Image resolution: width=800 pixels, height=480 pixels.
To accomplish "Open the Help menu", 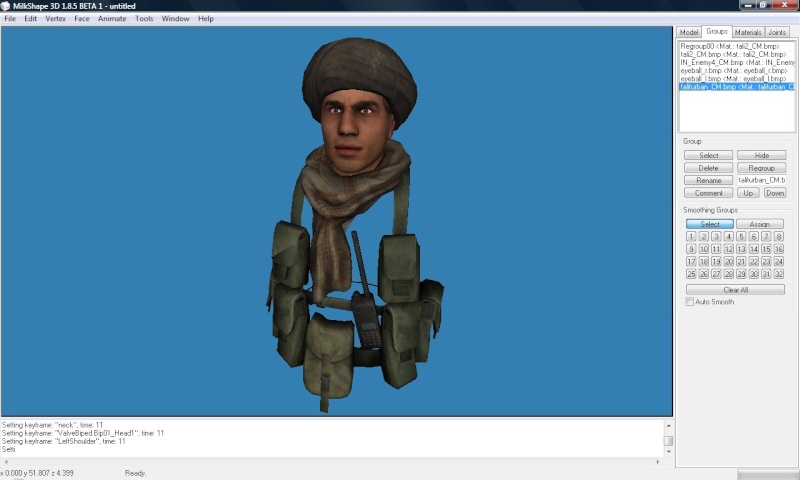I will [206, 18].
